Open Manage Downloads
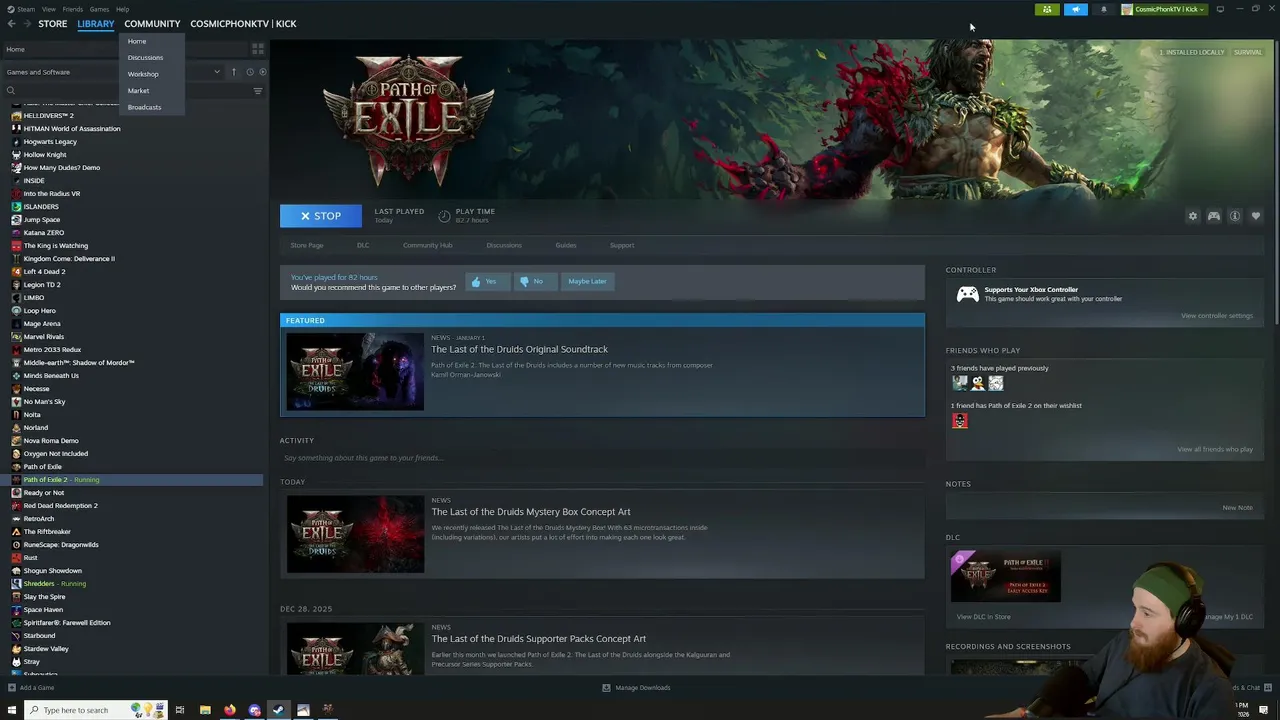Screen dimensions: 1280x720 click(636, 688)
